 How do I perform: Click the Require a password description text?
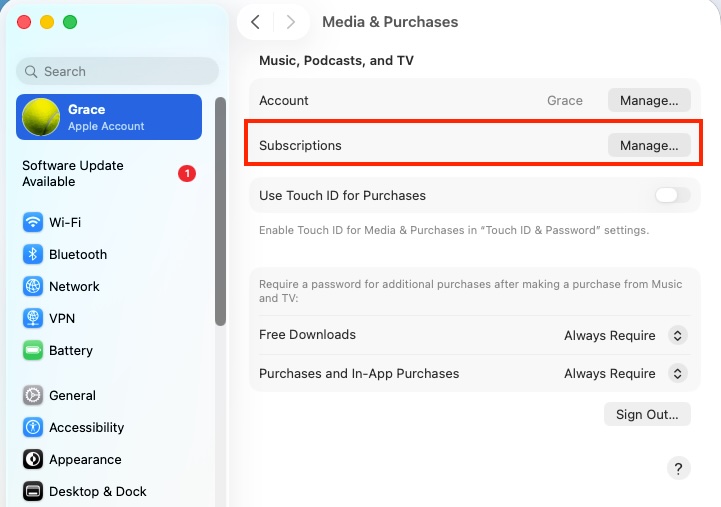(x=470, y=291)
